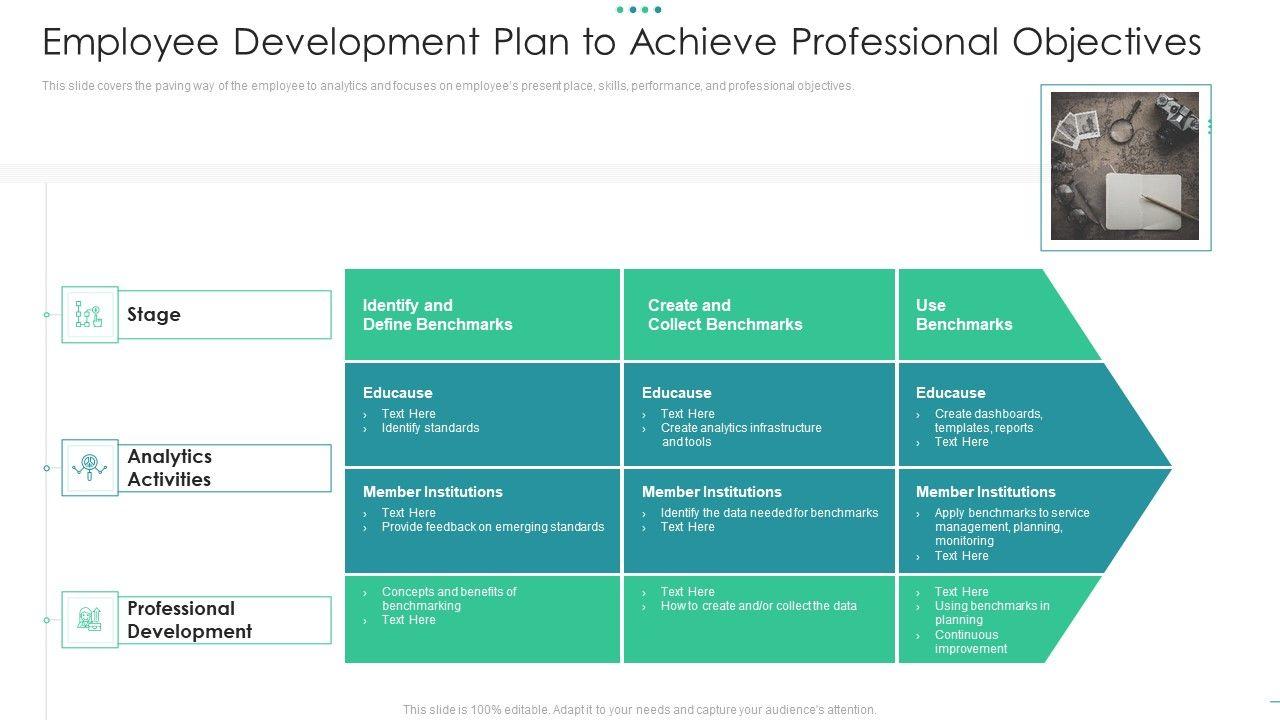This screenshot has height=720, width=1280.
Task: Select the 'Professional Development' row label
Action: coord(190,620)
